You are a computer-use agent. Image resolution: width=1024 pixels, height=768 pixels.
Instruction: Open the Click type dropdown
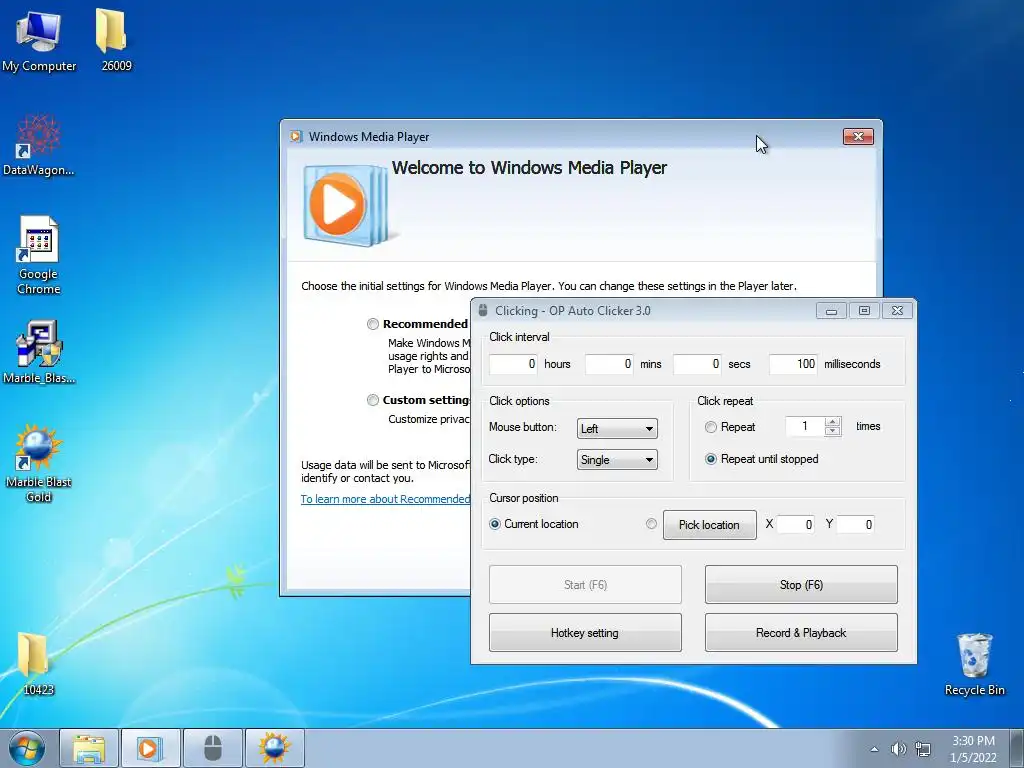point(617,460)
